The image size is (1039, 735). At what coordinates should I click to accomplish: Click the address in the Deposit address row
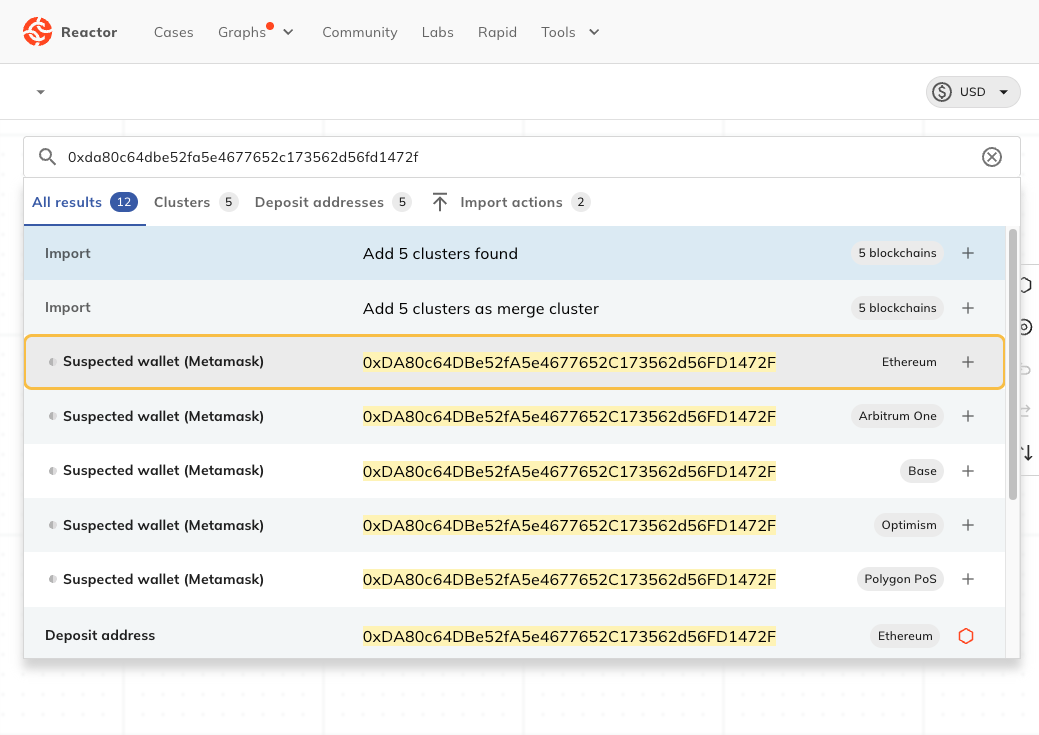[x=569, y=637]
